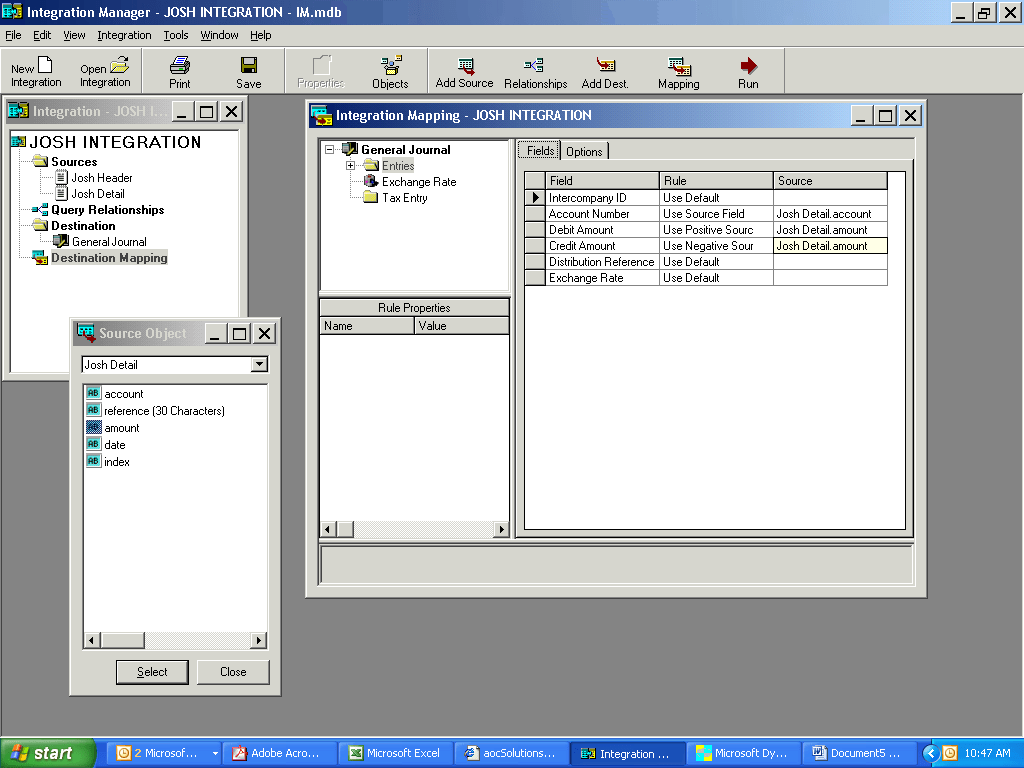Open the Relationships tool
Image resolution: width=1024 pixels, height=768 pixels.
[x=535, y=70]
